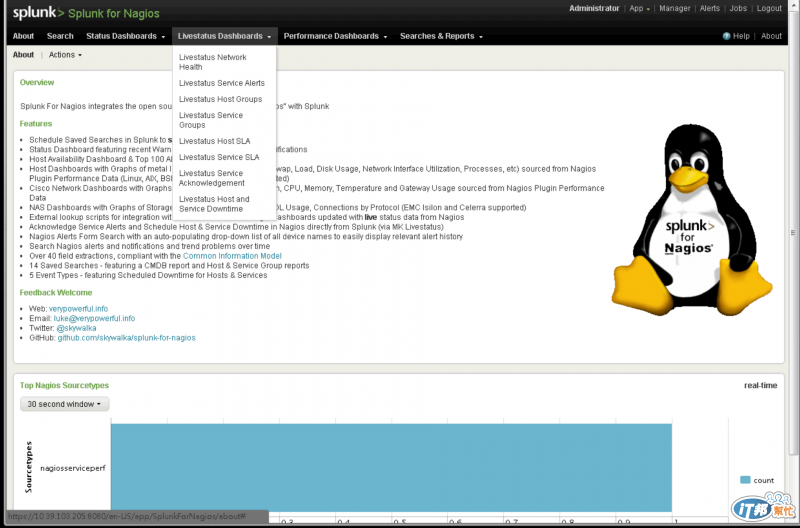Click the Feedback Welcome heading
Viewport: 800px width, 528px height.
coord(56,293)
